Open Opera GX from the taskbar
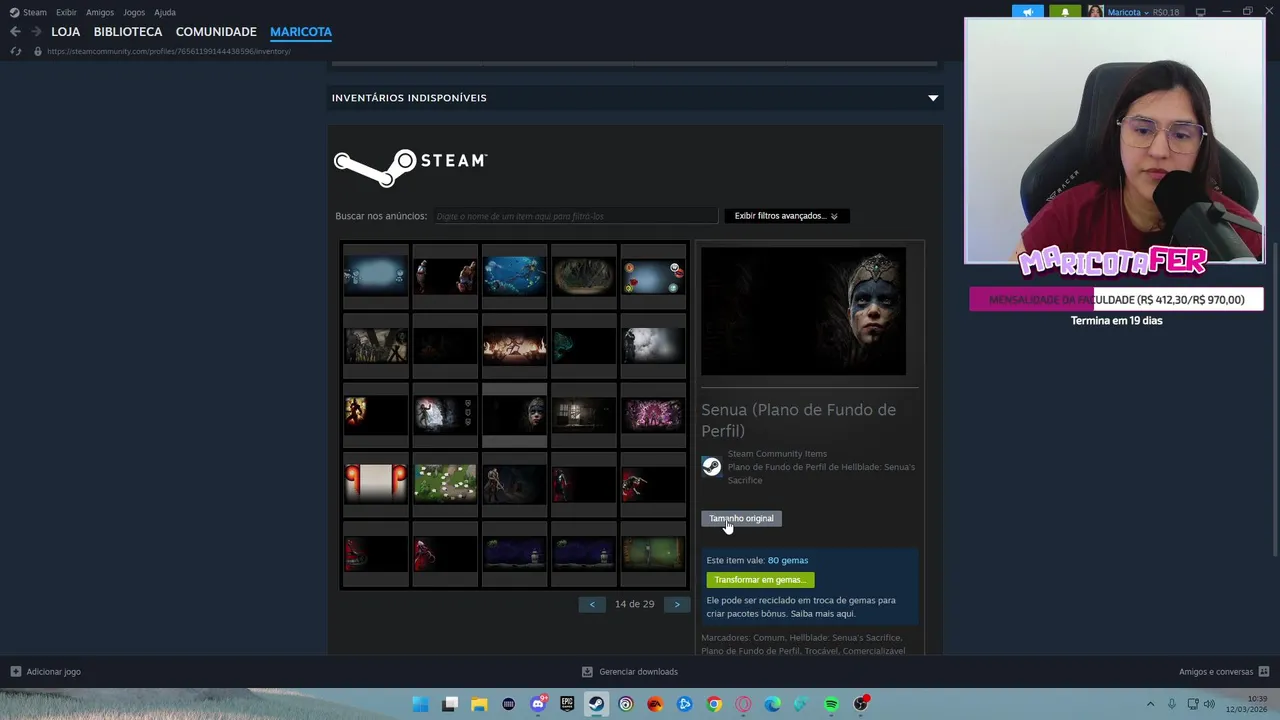 click(x=743, y=704)
